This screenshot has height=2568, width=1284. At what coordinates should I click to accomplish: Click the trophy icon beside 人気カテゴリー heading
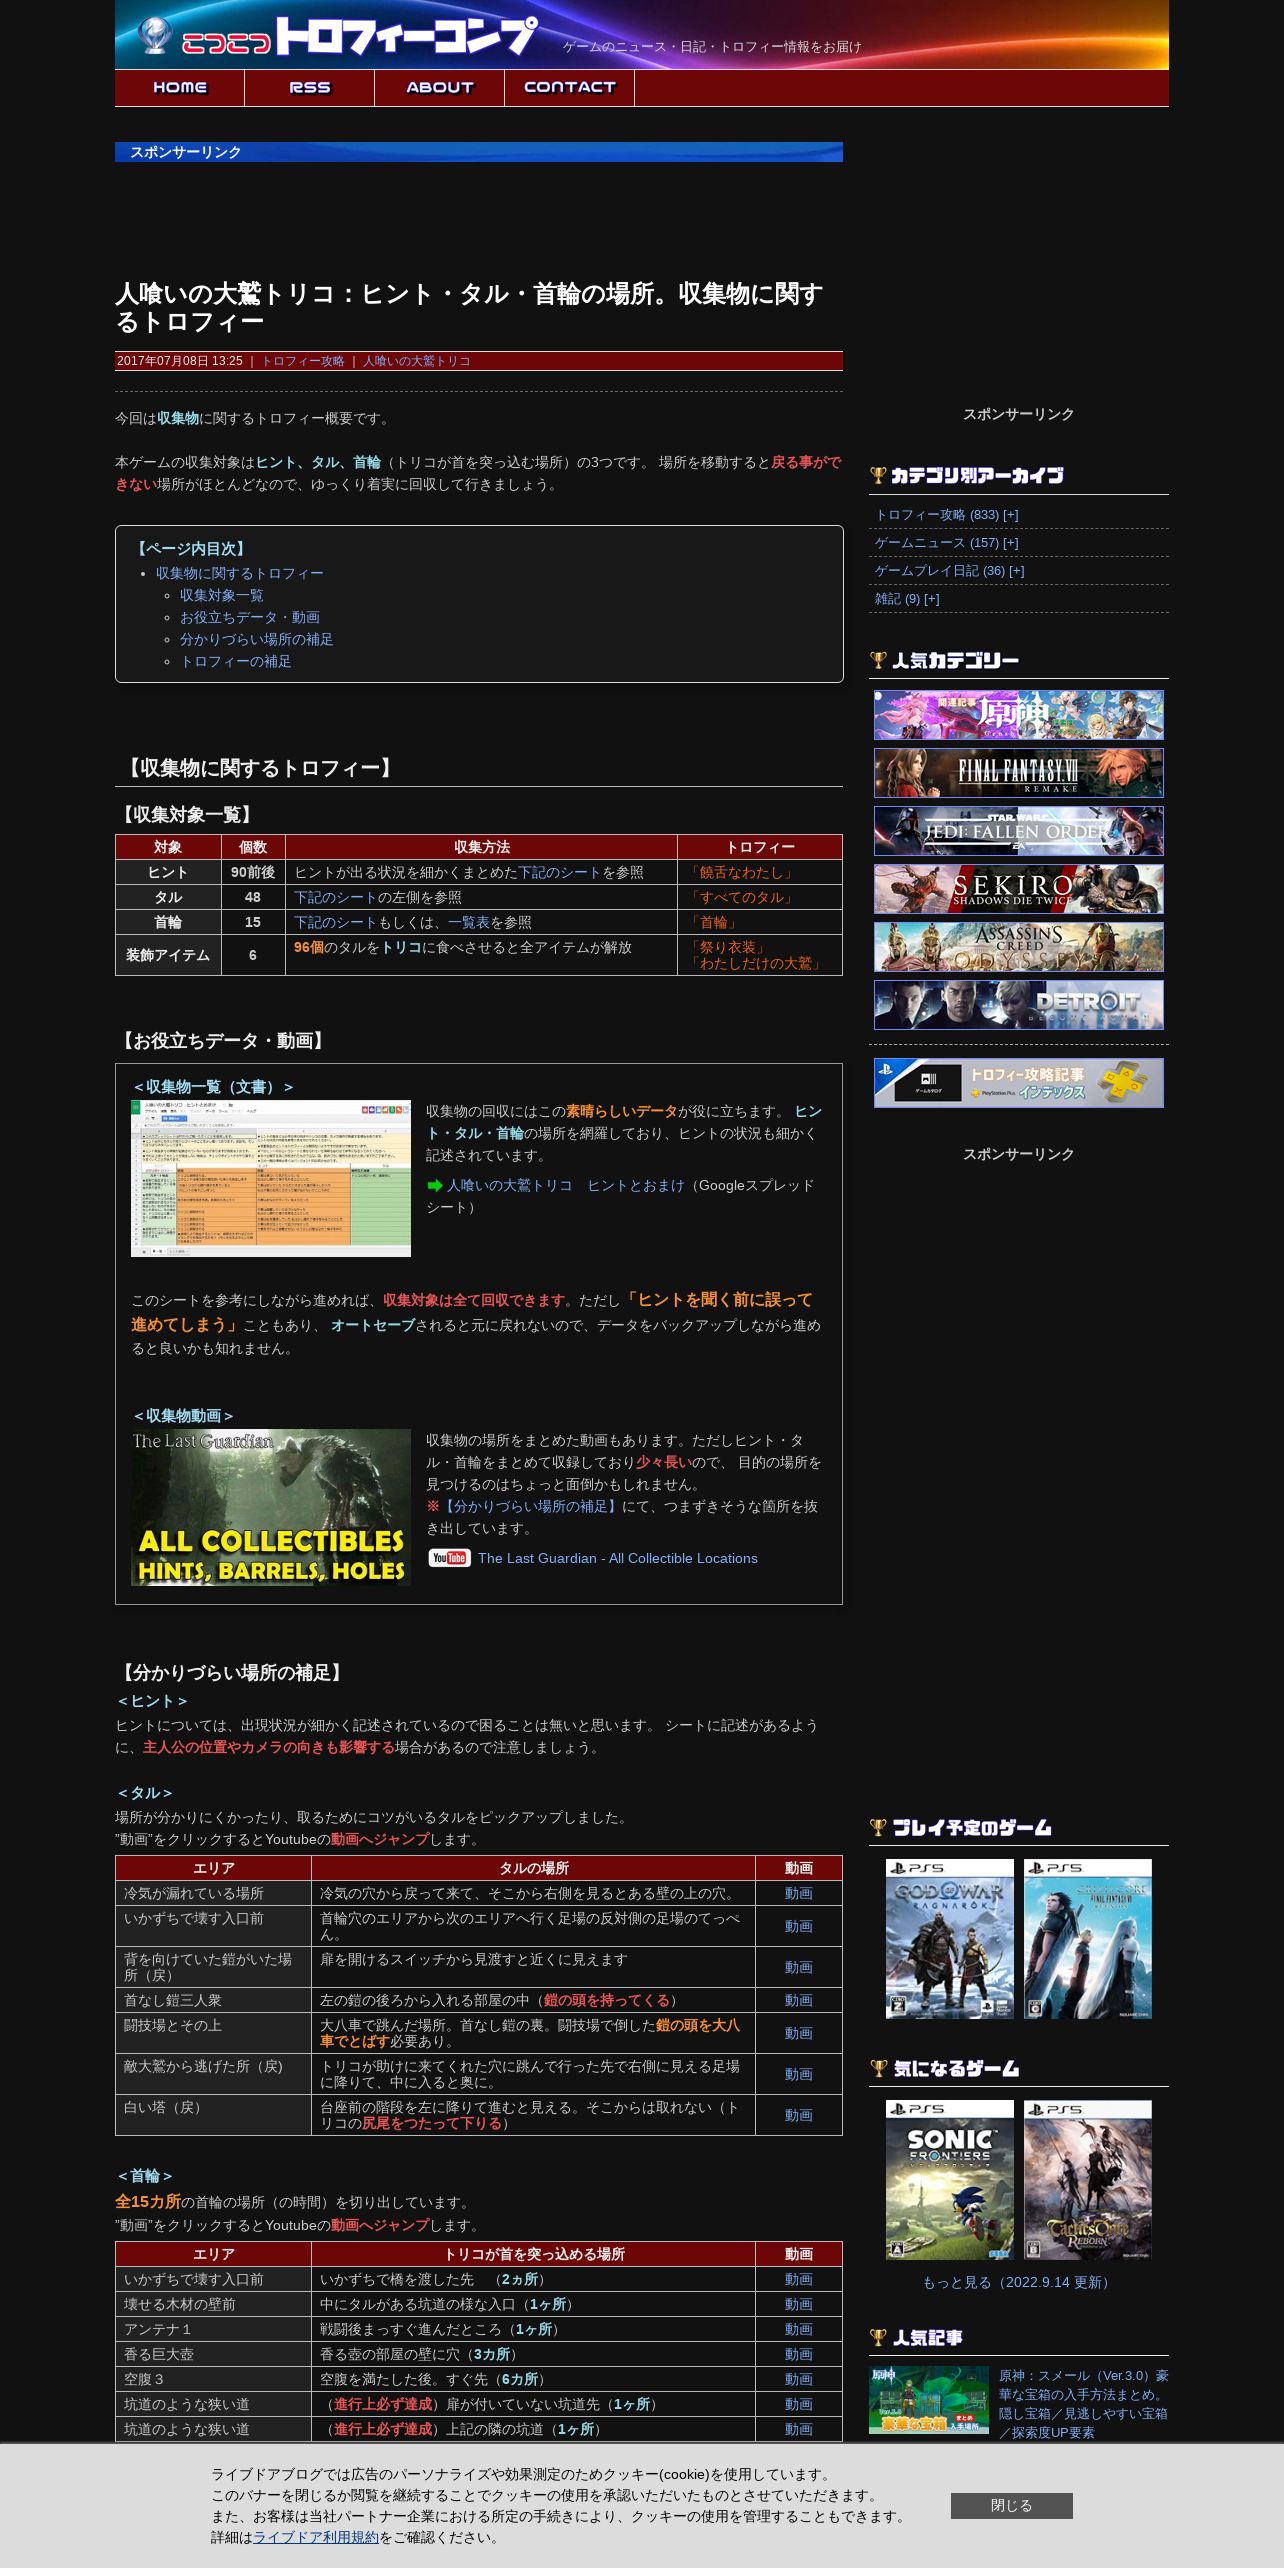click(878, 659)
